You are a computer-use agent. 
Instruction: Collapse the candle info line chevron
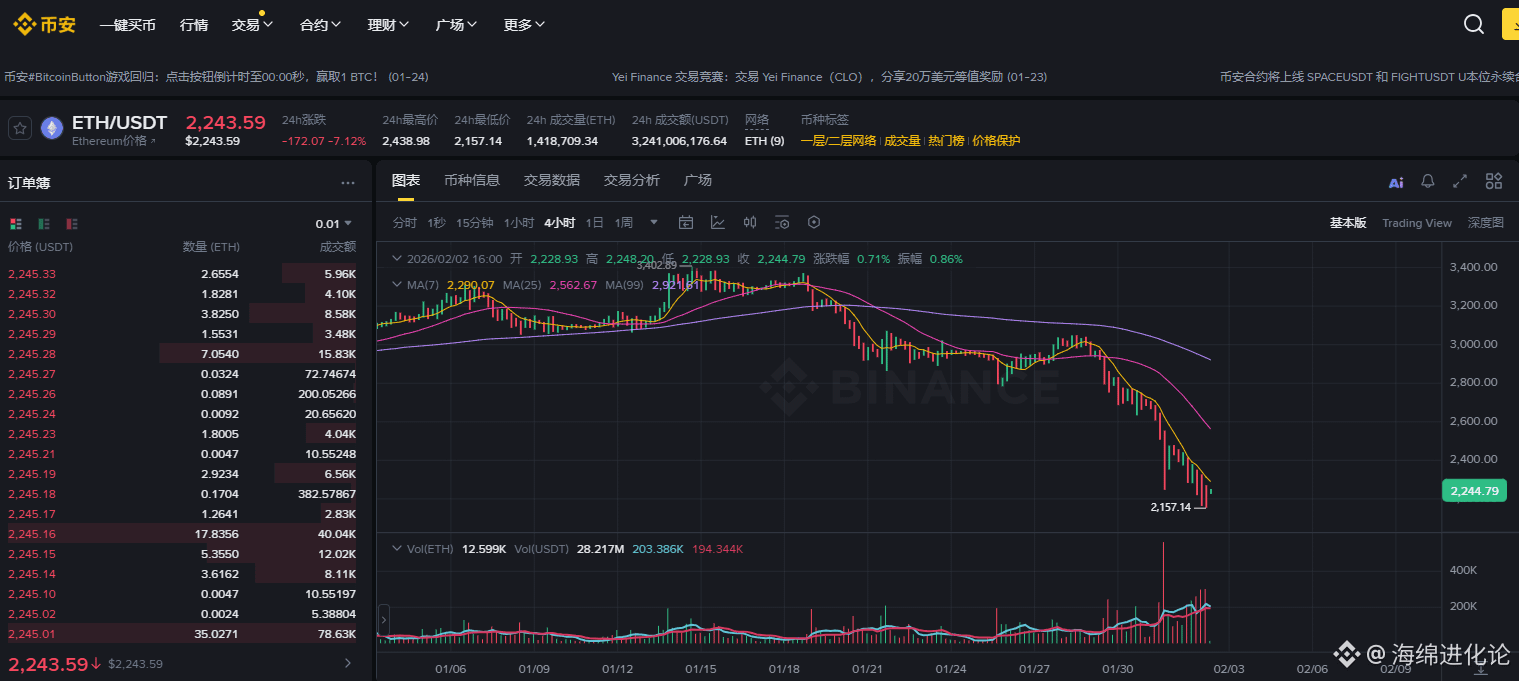(x=397, y=258)
